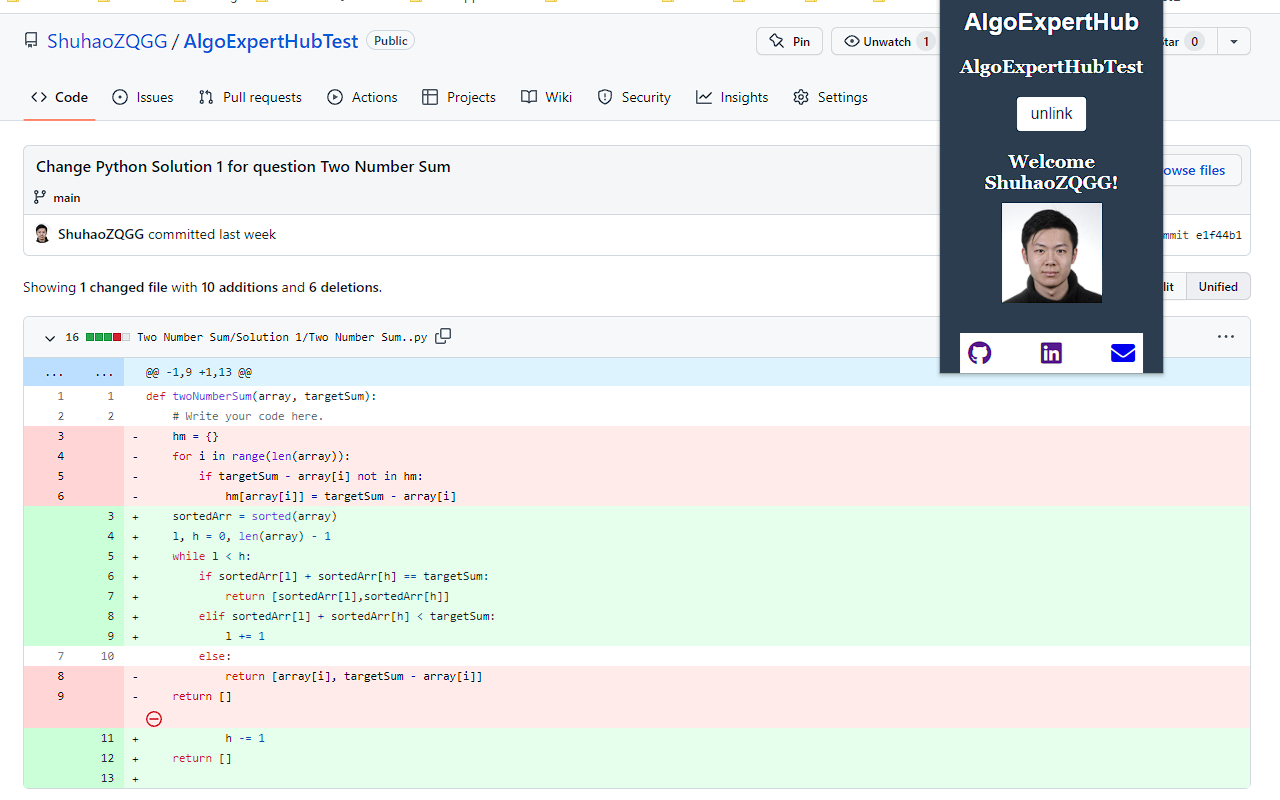Click the profile photo in the popup
Viewport: 1280px width, 800px height.
click(x=1051, y=253)
